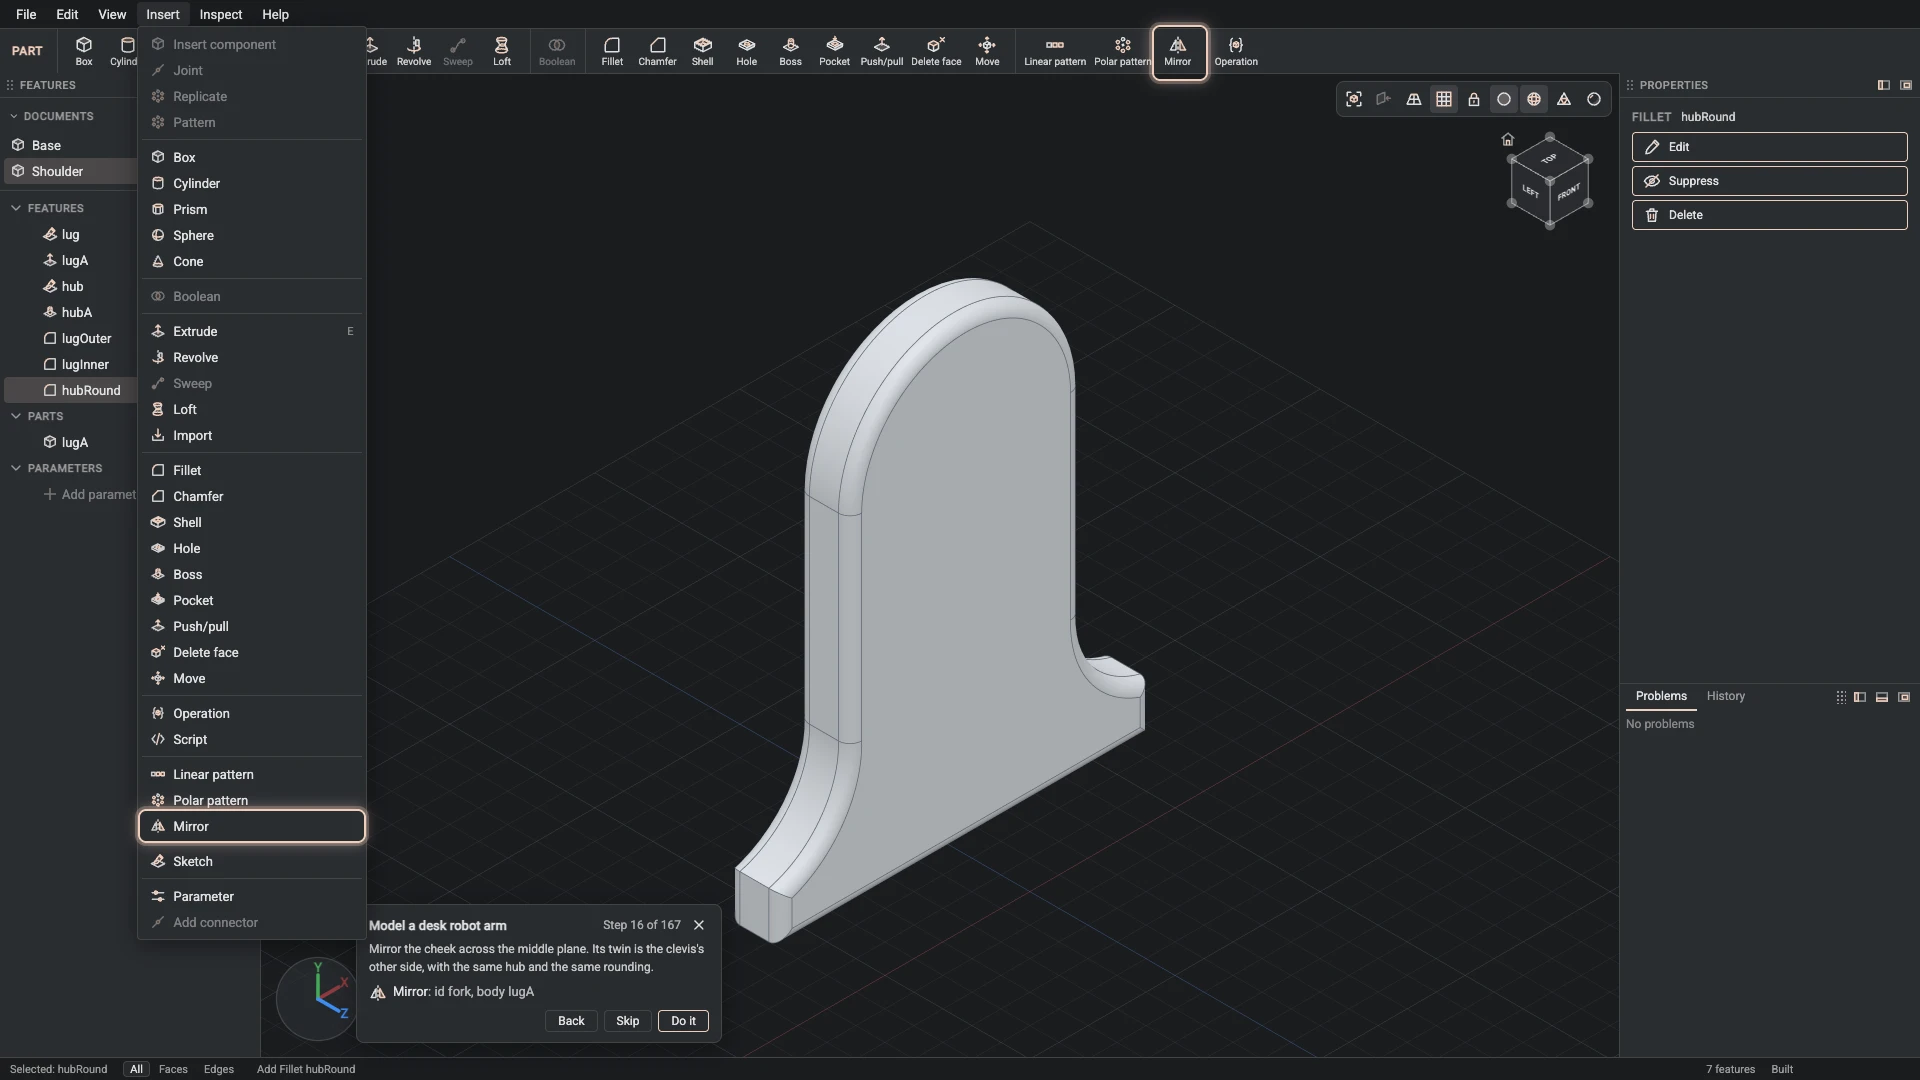
Task: Close the tutorial step popup
Action: (699, 925)
